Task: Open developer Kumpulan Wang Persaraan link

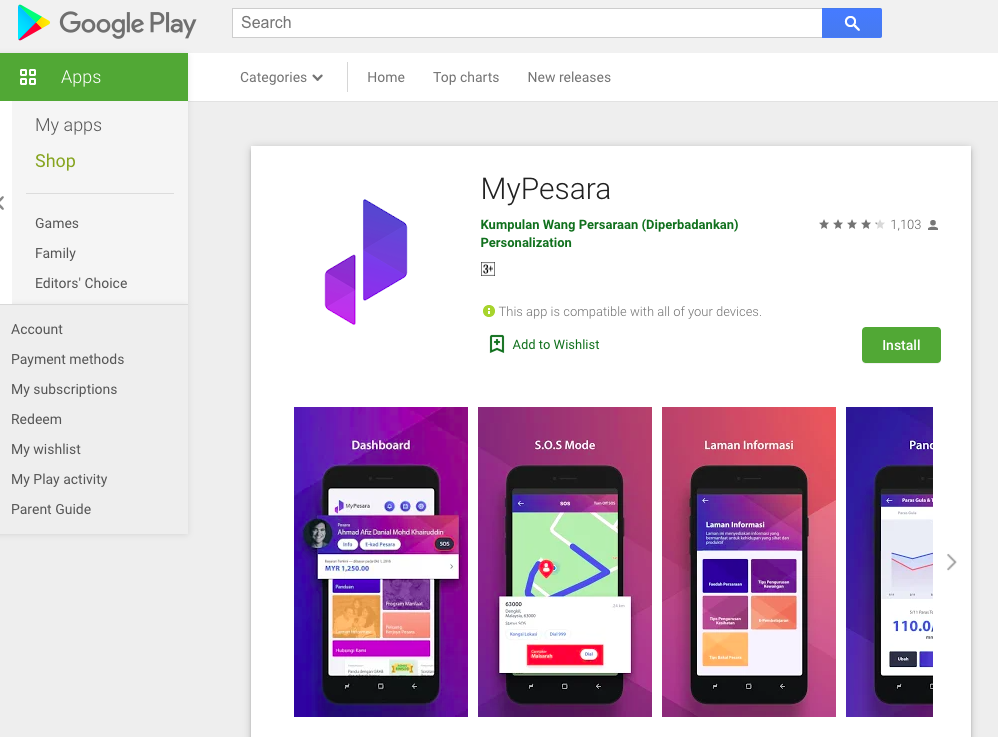Action: pyautogui.click(x=609, y=225)
